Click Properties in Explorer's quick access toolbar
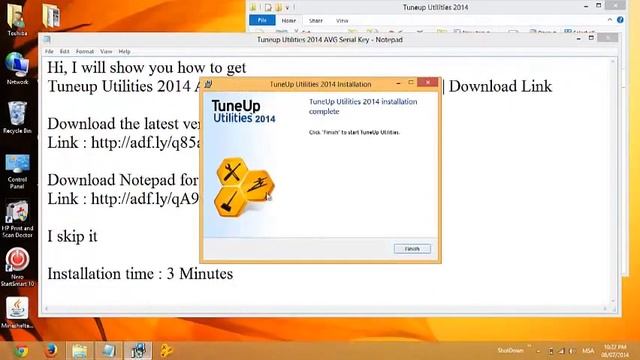This screenshot has width=640, height=360. 268,7
